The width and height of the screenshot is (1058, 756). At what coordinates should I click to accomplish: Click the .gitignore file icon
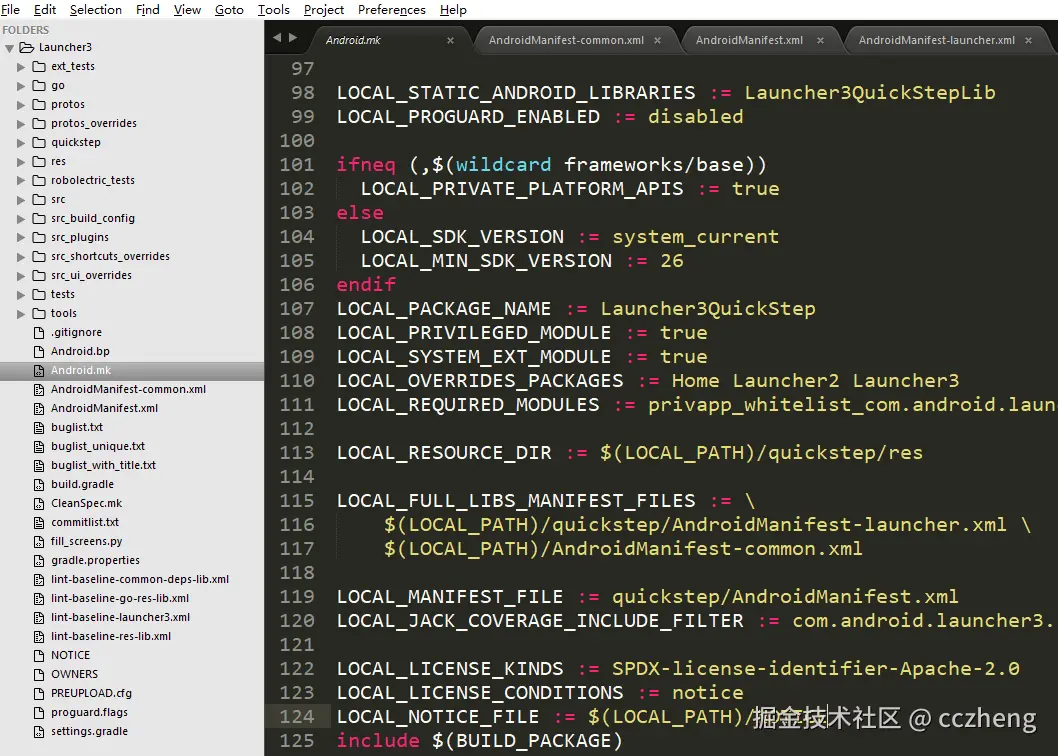(x=39, y=332)
